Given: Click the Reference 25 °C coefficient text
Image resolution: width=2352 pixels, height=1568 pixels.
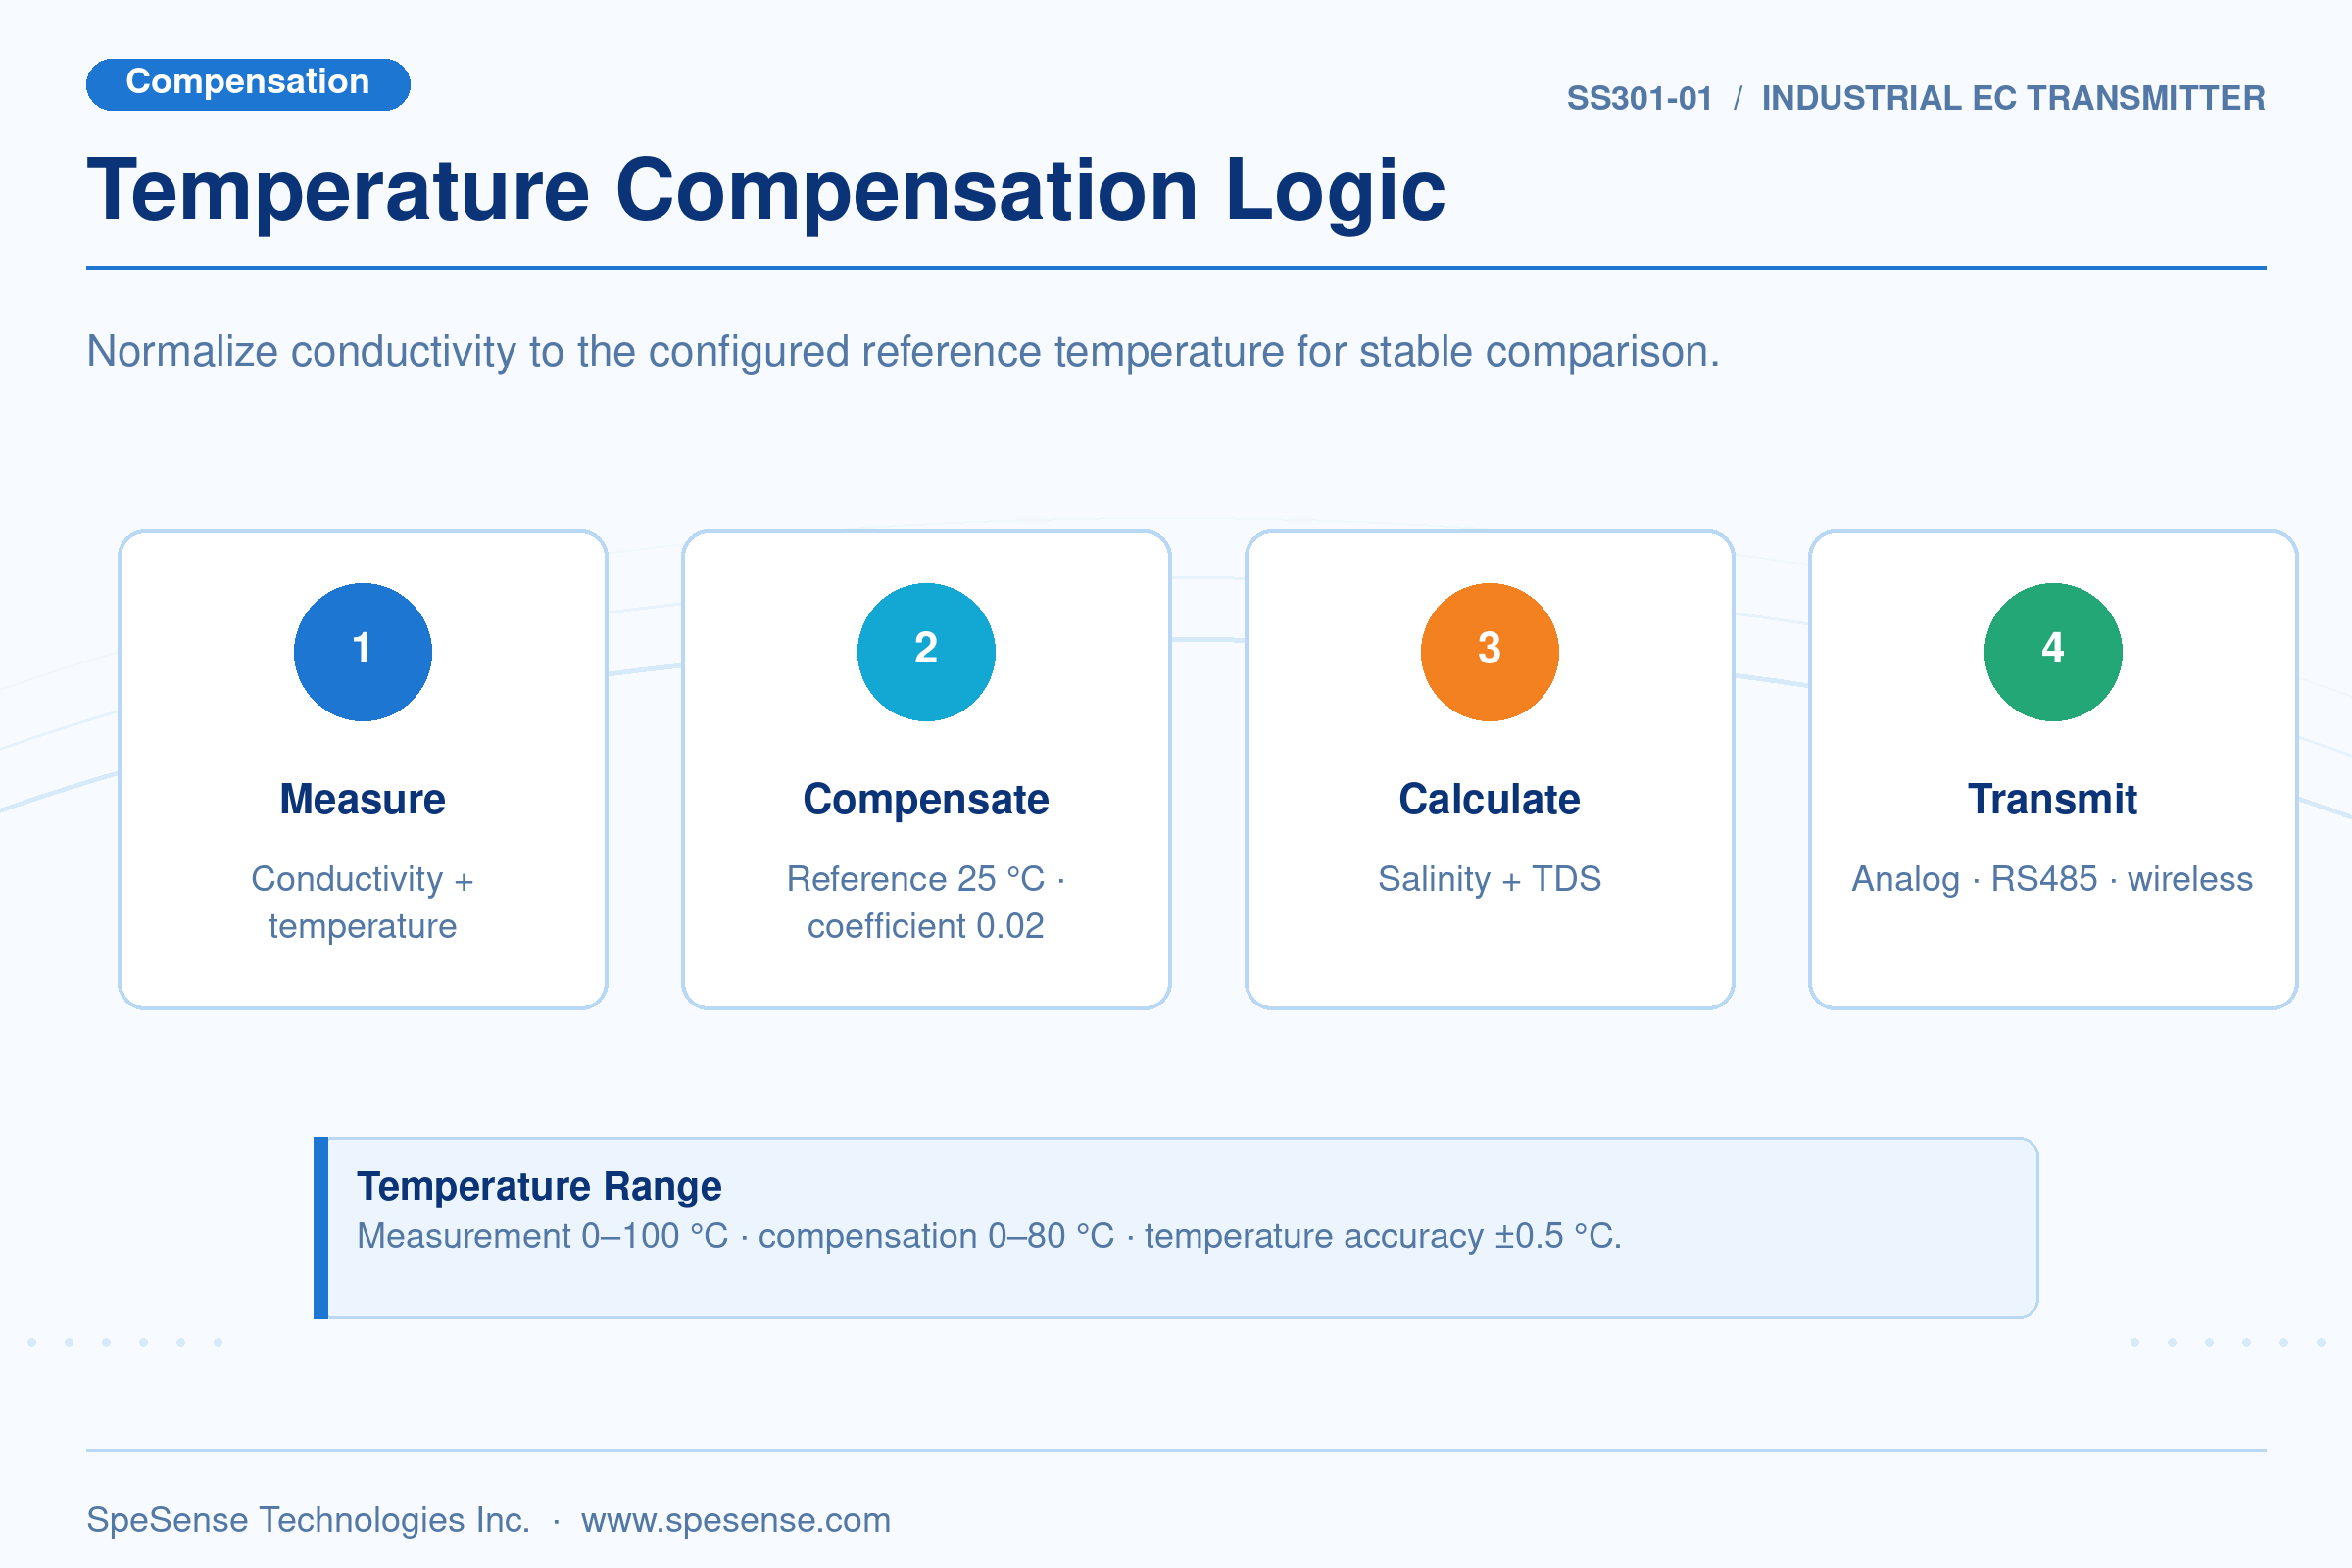Looking at the screenshot, I should click(x=926, y=902).
